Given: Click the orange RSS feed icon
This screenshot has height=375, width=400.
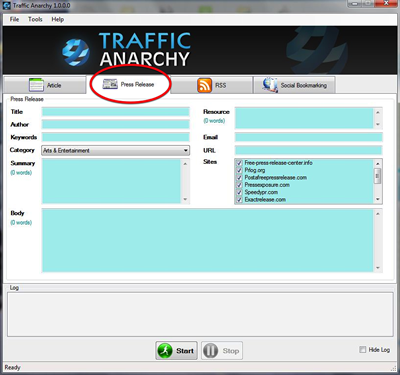Looking at the screenshot, I should (x=204, y=85).
